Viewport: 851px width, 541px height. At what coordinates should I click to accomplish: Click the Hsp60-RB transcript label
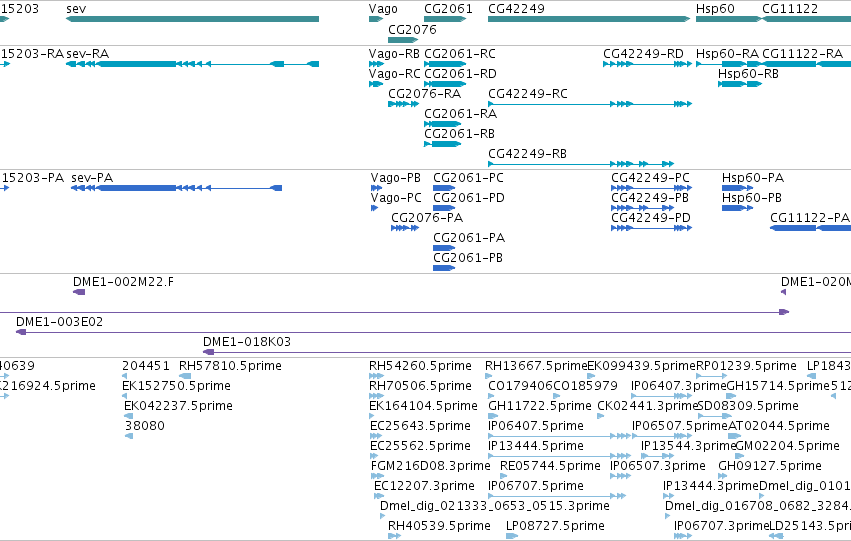(748, 74)
